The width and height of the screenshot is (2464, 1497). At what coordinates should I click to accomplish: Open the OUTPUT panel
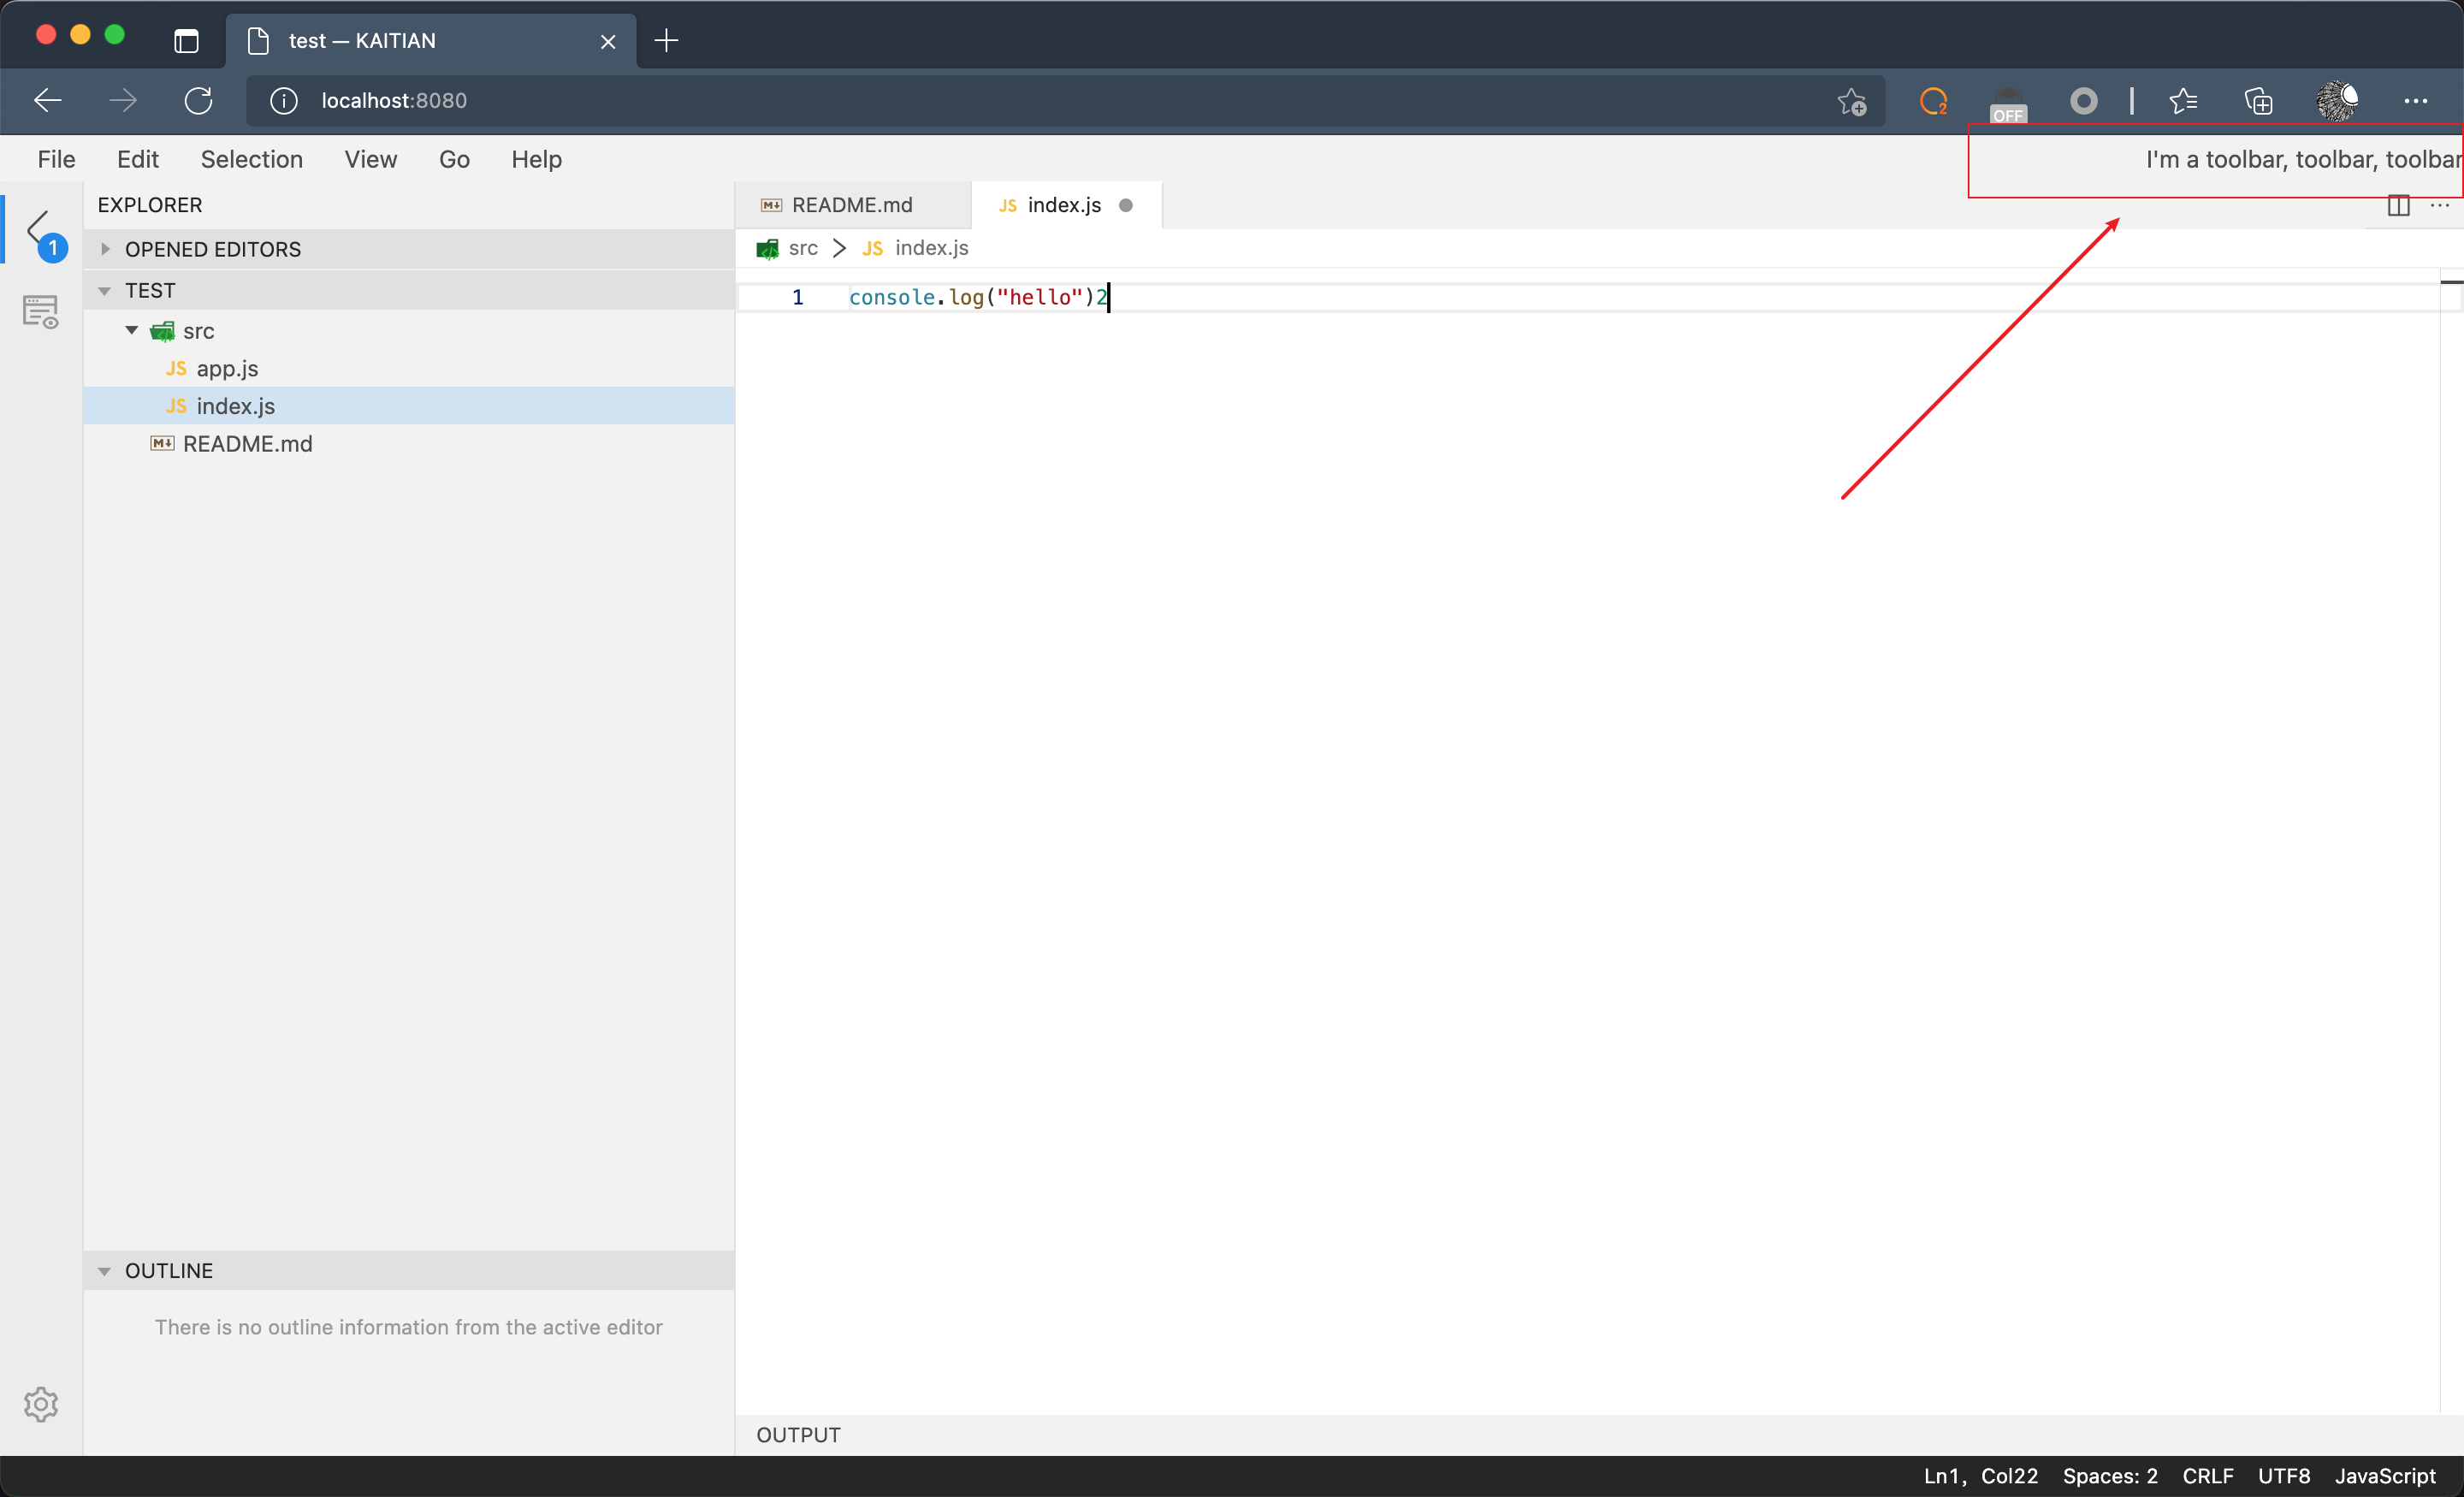[798, 1435]
